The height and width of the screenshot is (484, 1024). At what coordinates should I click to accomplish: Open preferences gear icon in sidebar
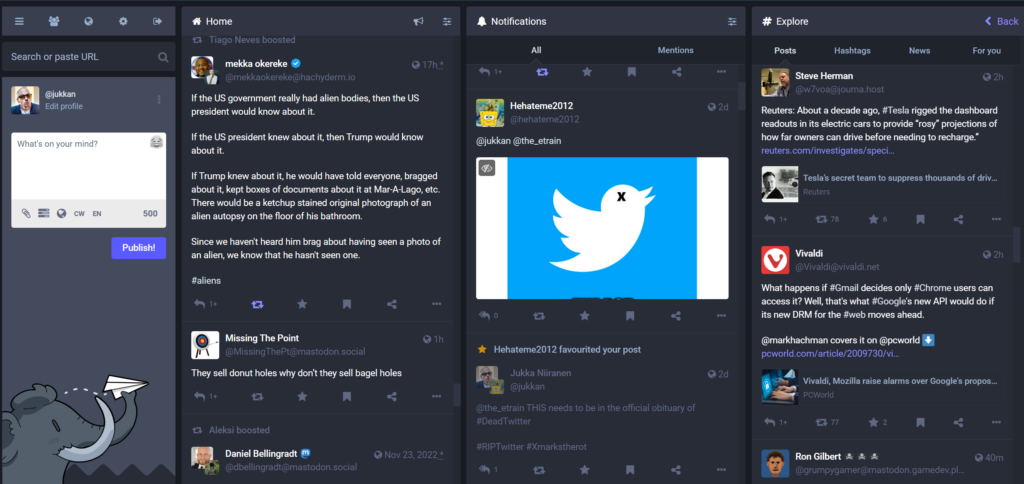pyautogui.click(x=123, y=21)
